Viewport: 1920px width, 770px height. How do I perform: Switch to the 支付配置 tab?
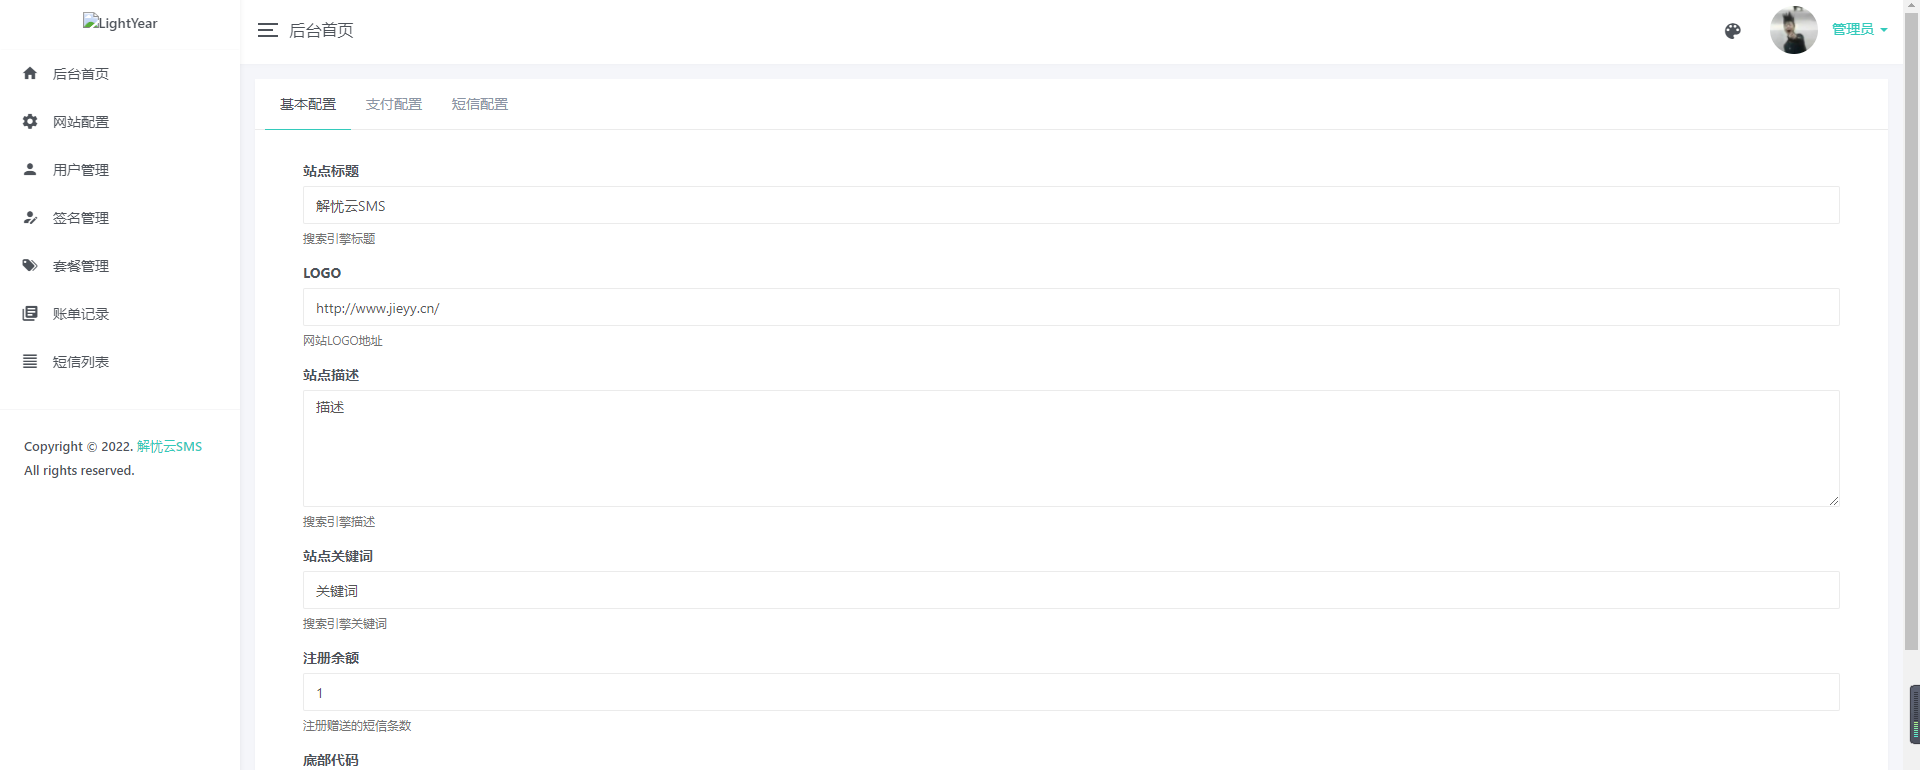394,104
